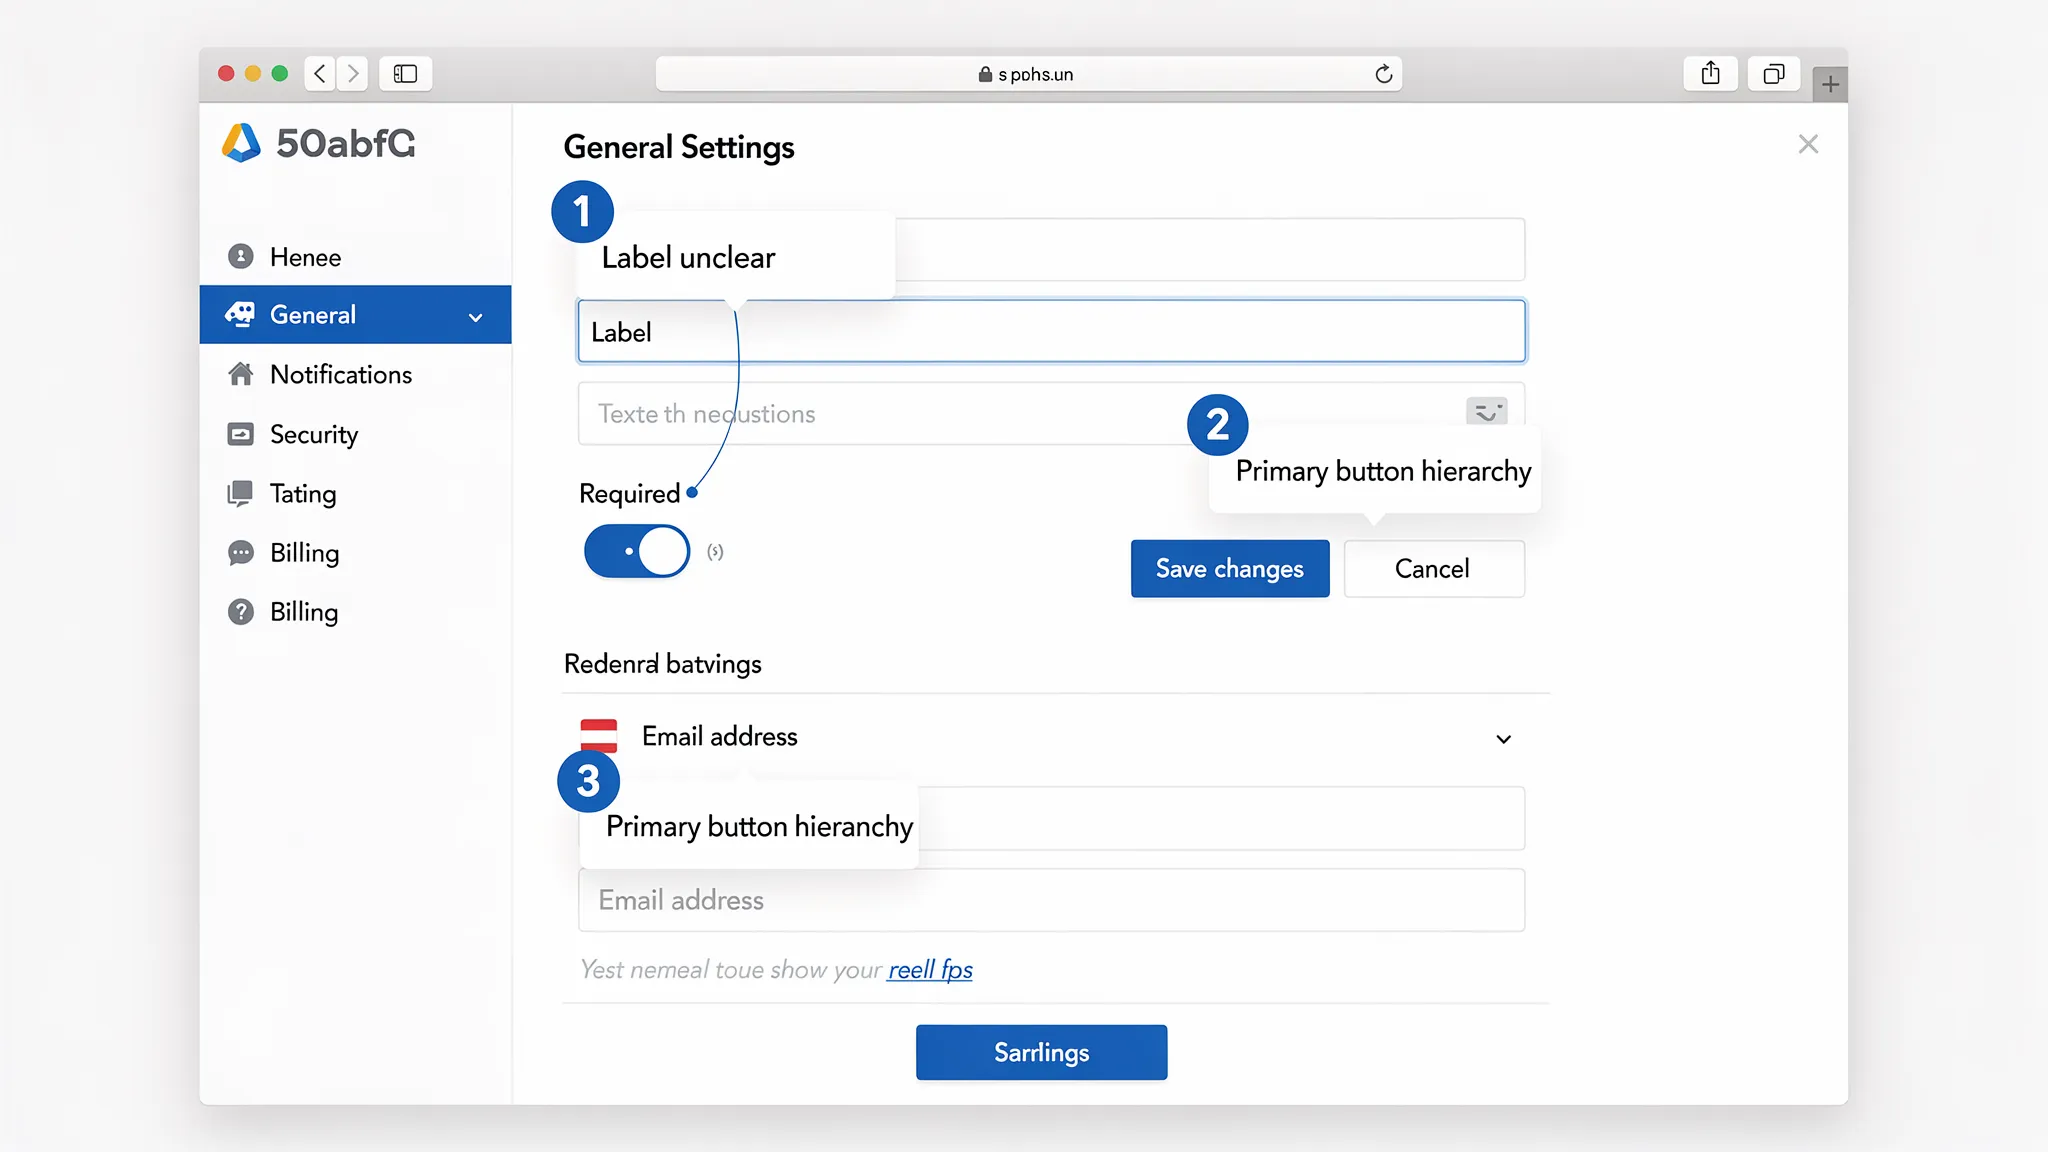
Task: Click the question mark icon next to second Billing
Action: 241,611
